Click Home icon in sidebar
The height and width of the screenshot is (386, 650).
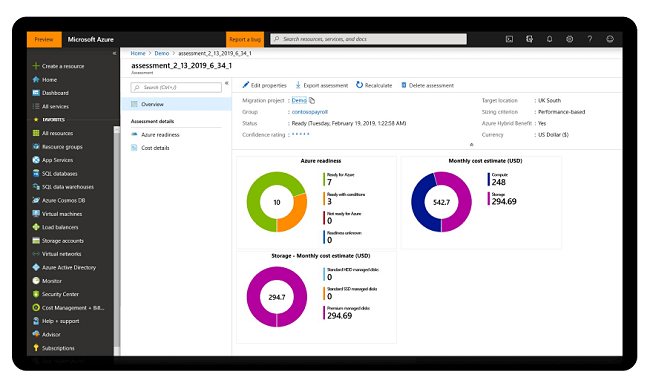pyautogui.click(x=36, y=79)
